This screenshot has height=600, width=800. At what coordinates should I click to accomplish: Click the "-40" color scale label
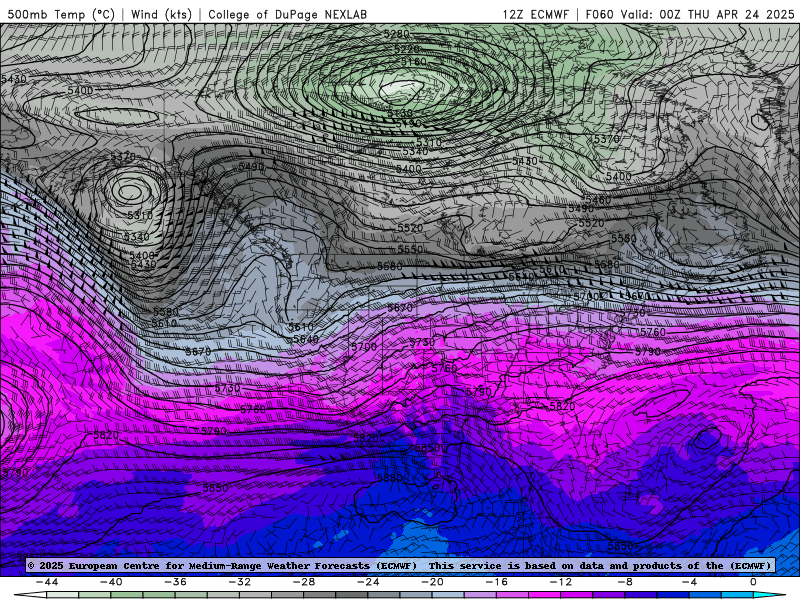(111, 582)
